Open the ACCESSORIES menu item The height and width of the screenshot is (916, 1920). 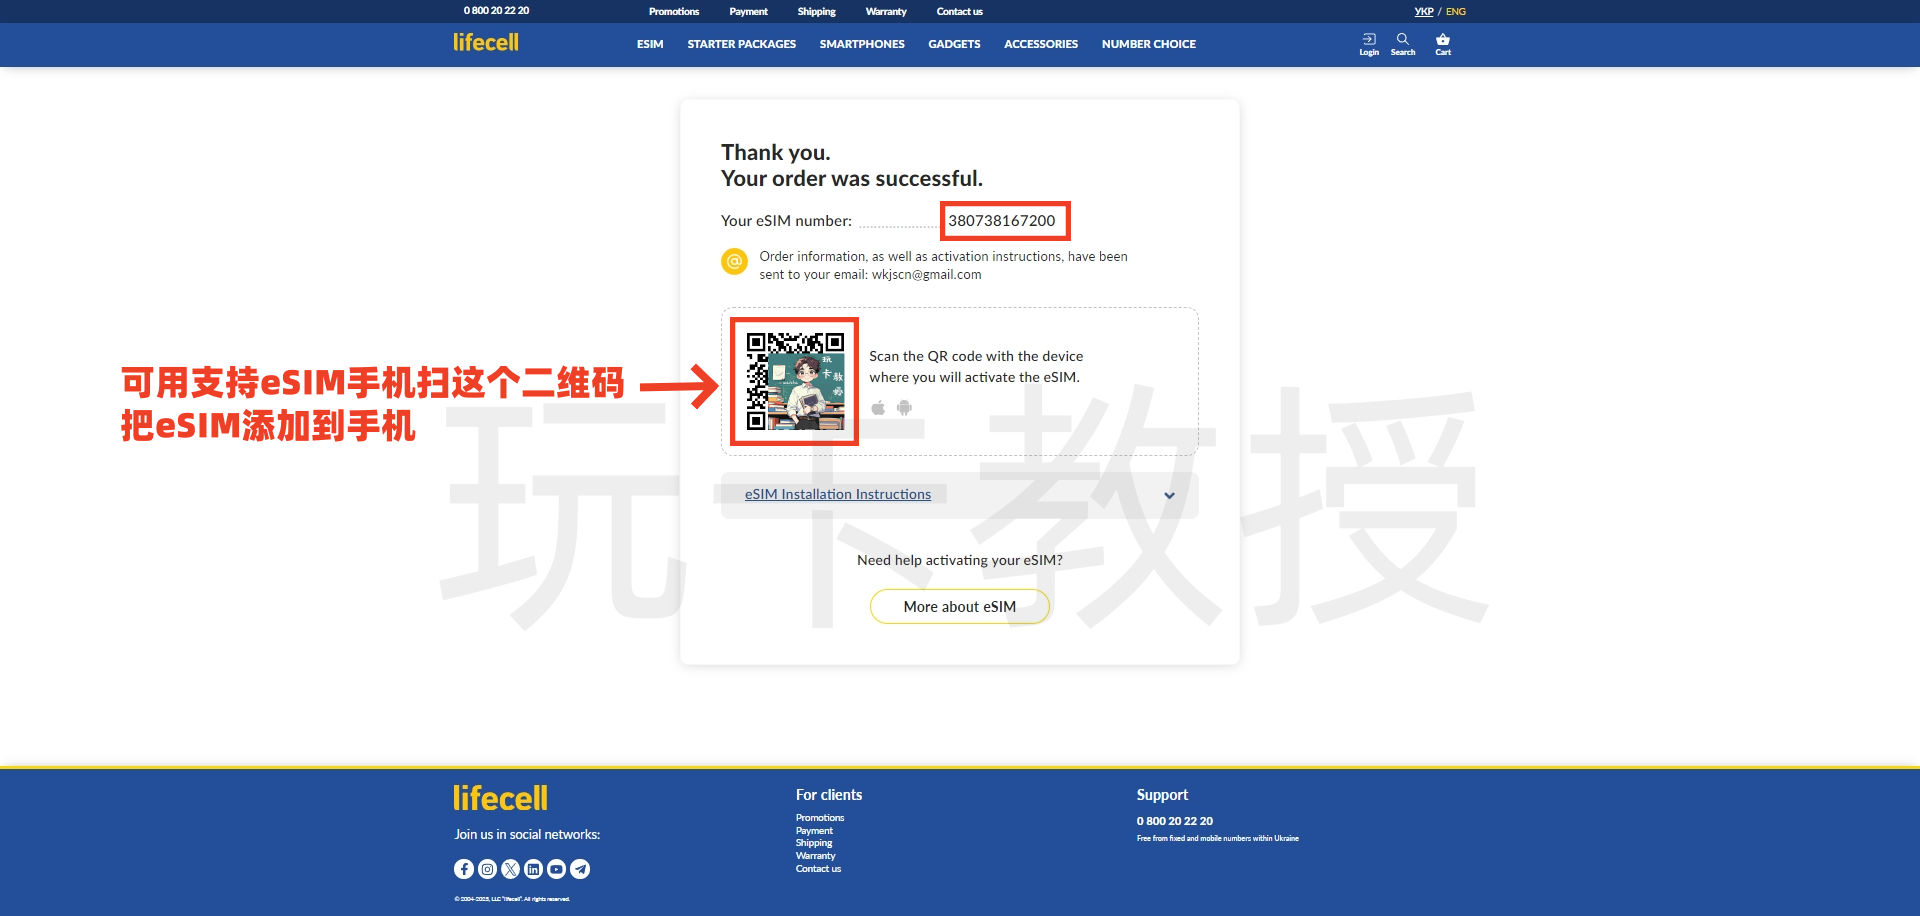click(1041, 44)
